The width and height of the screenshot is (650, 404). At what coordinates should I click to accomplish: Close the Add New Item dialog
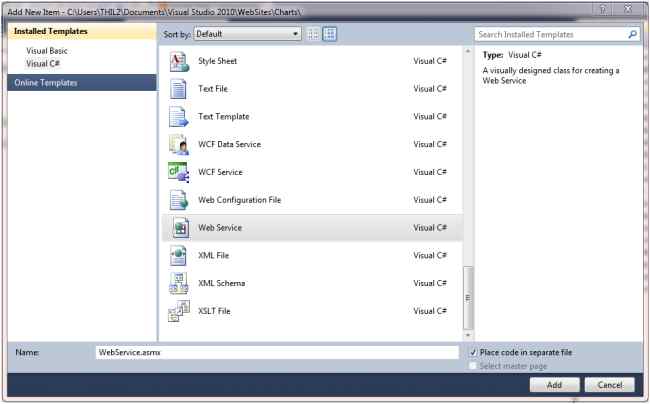click(628, 9)
